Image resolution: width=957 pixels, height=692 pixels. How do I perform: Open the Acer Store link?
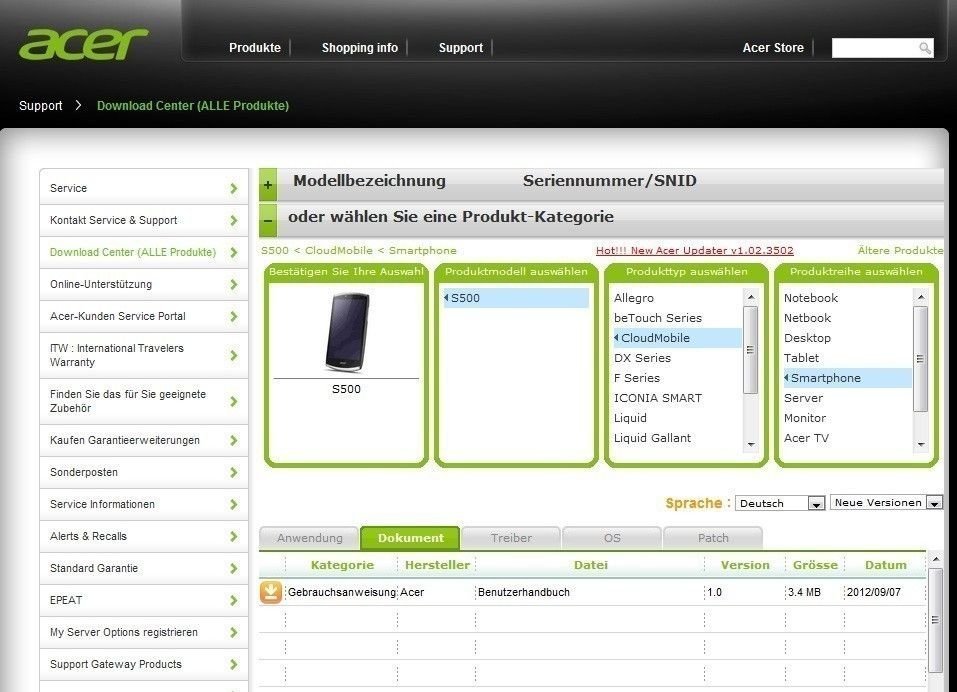(x=773, y=48)
